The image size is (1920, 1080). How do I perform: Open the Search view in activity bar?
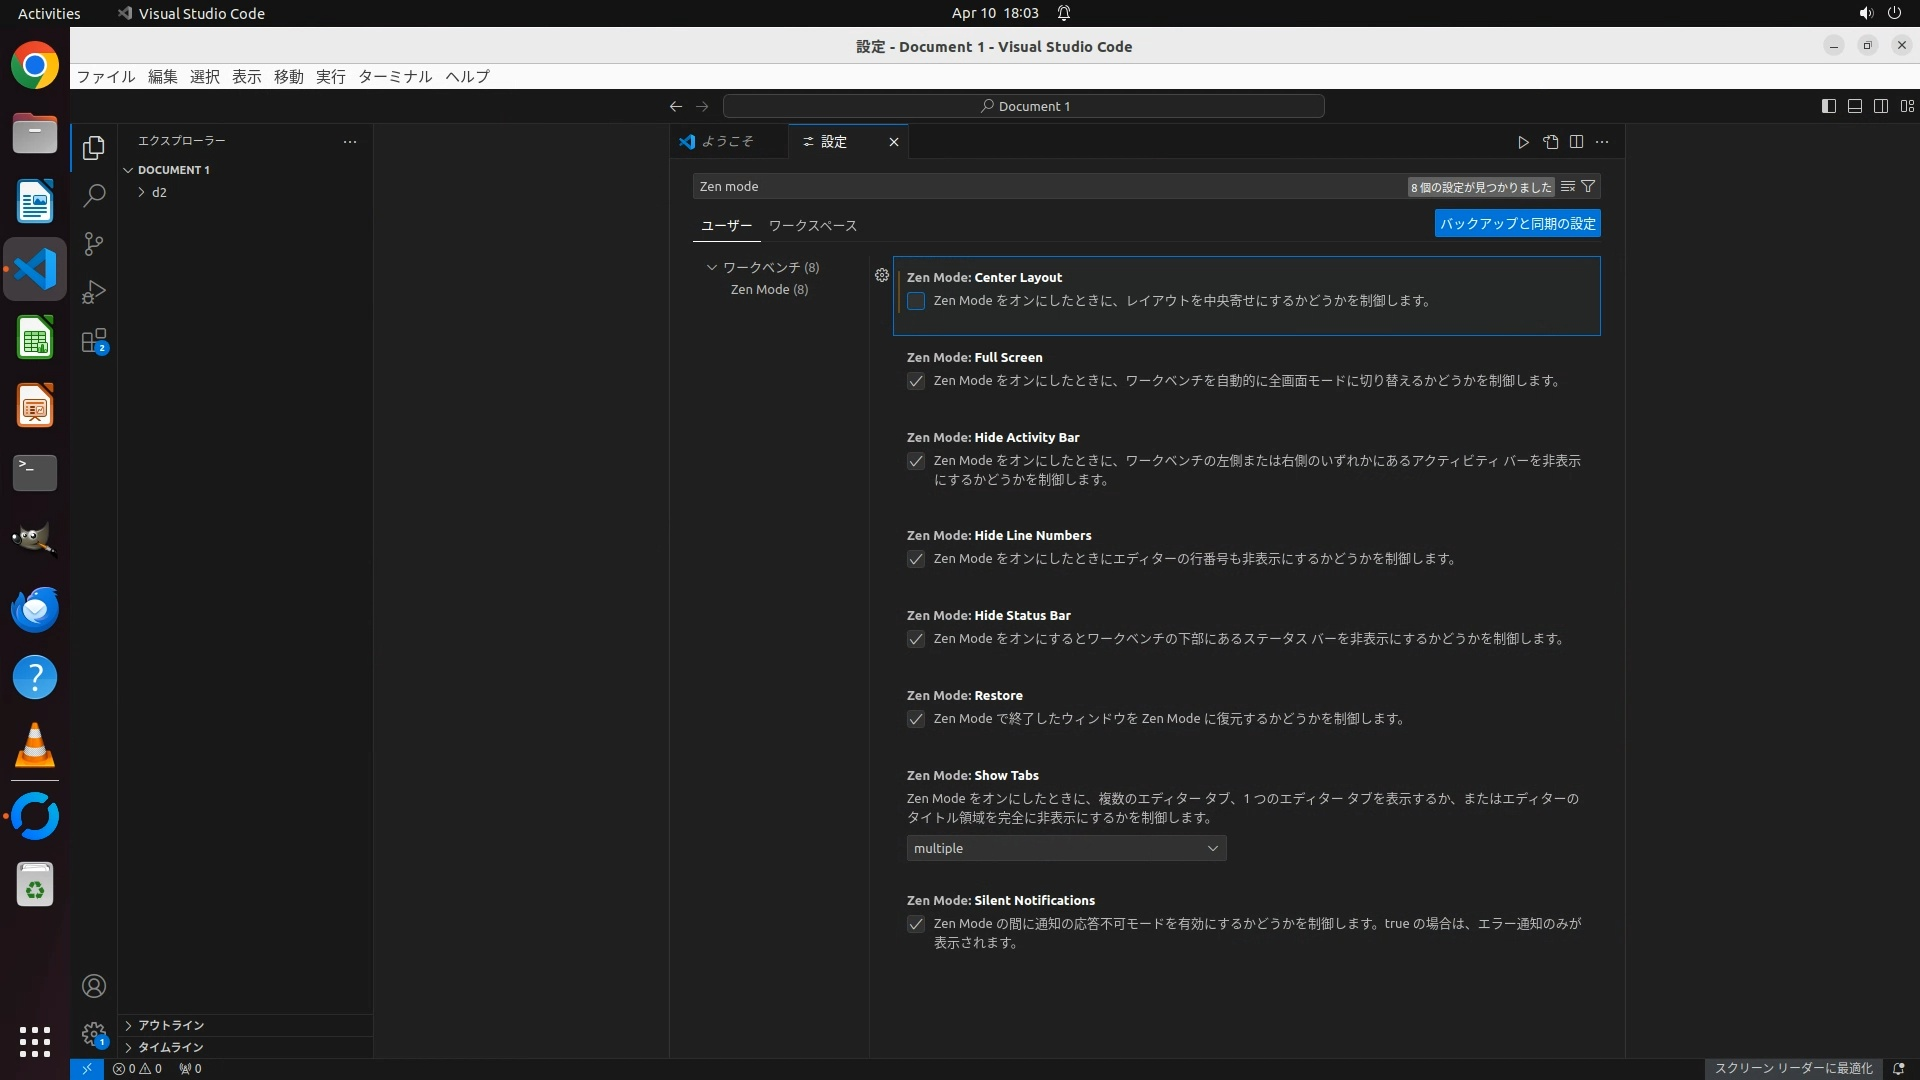point(94,196)
